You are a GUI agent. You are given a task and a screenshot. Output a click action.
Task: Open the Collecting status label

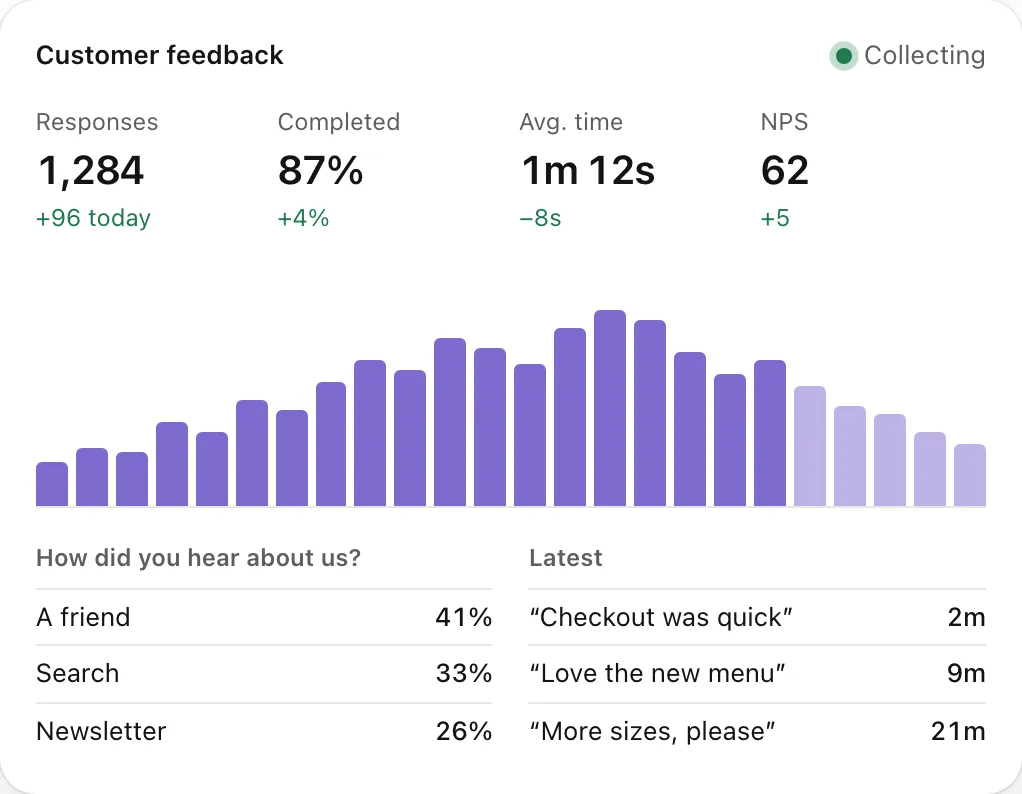pos(924,55)
